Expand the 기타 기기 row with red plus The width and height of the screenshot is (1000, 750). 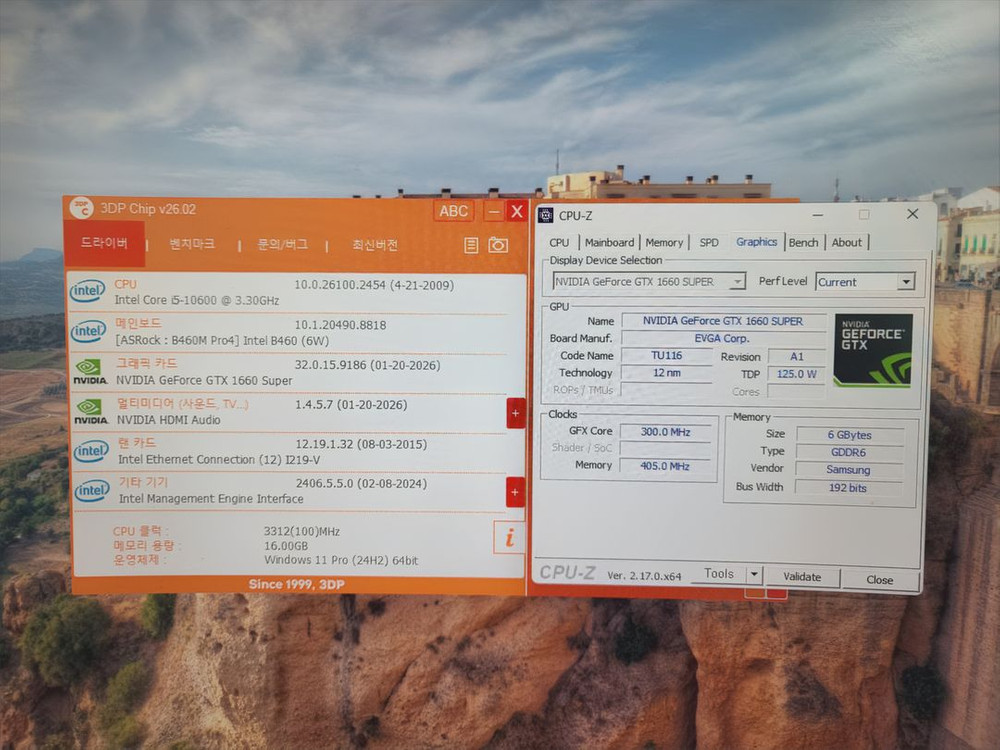(x=515, y=492)
